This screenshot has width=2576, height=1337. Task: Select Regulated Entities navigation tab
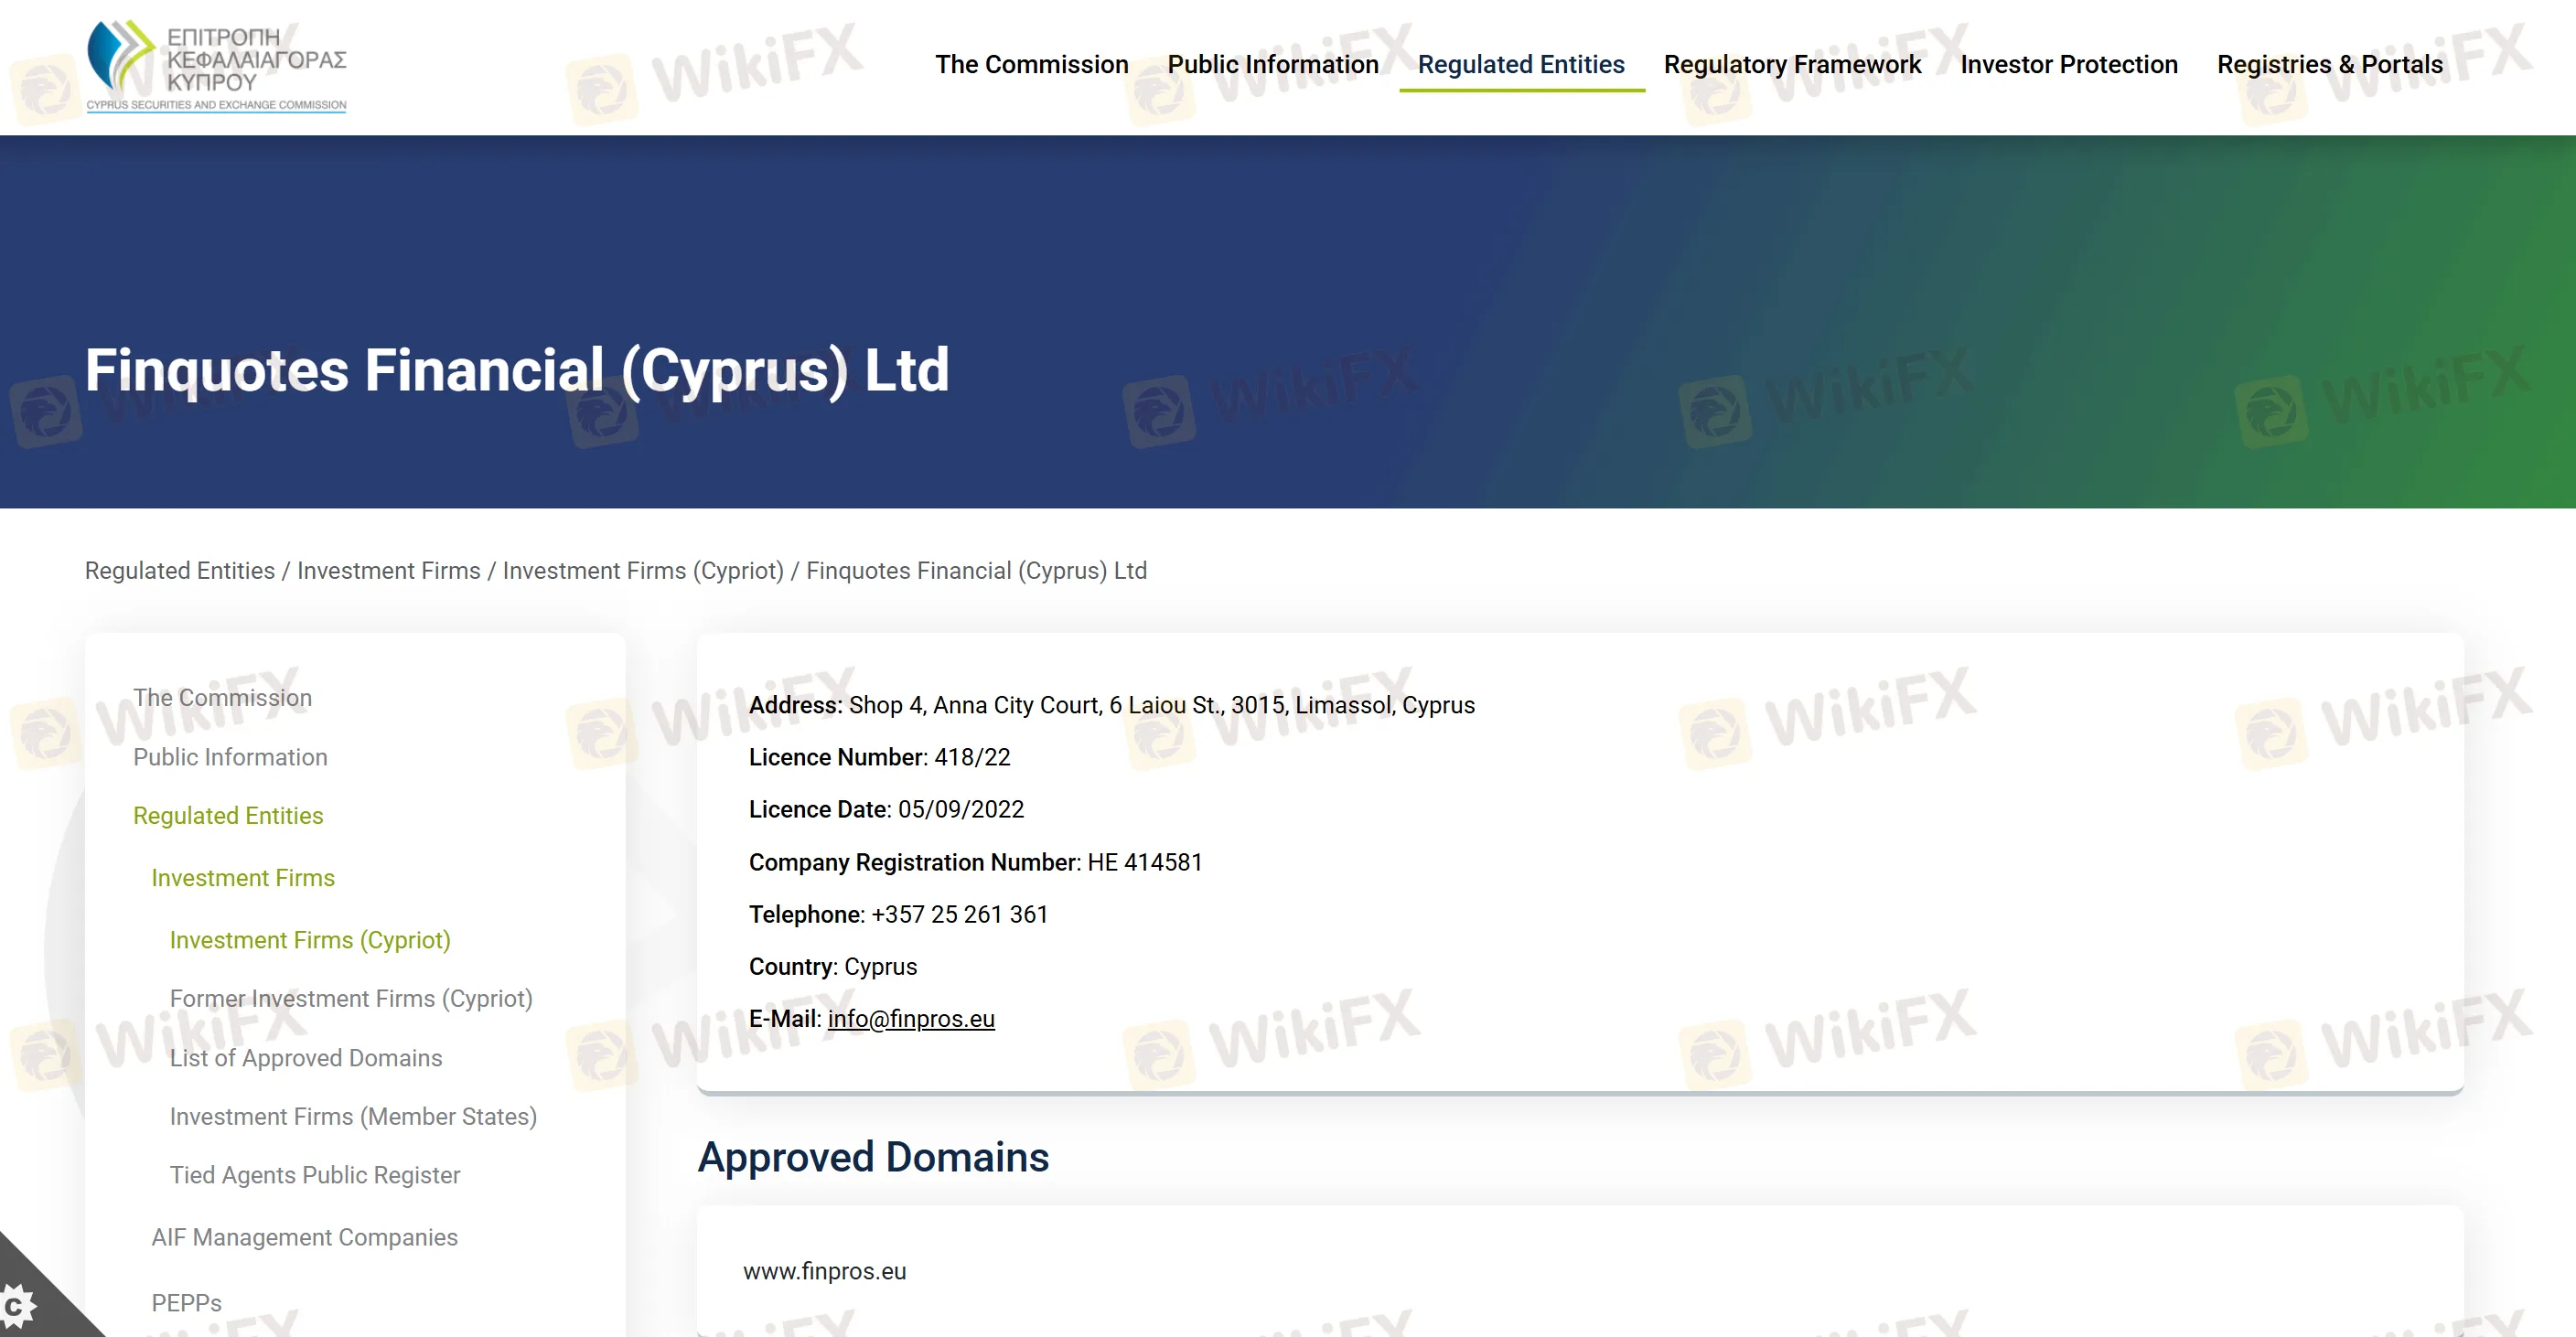click(1520, 65)
